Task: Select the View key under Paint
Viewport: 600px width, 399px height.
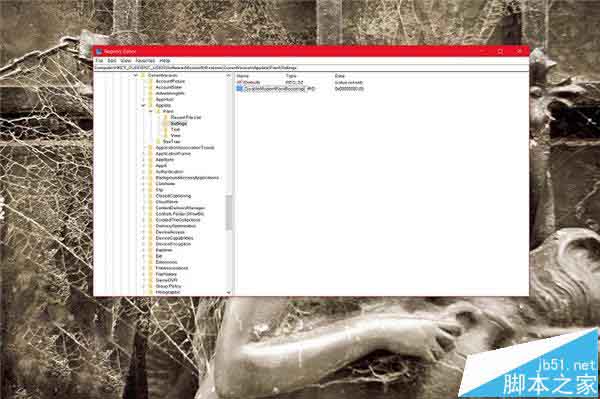Action: [x=175, y=135]
